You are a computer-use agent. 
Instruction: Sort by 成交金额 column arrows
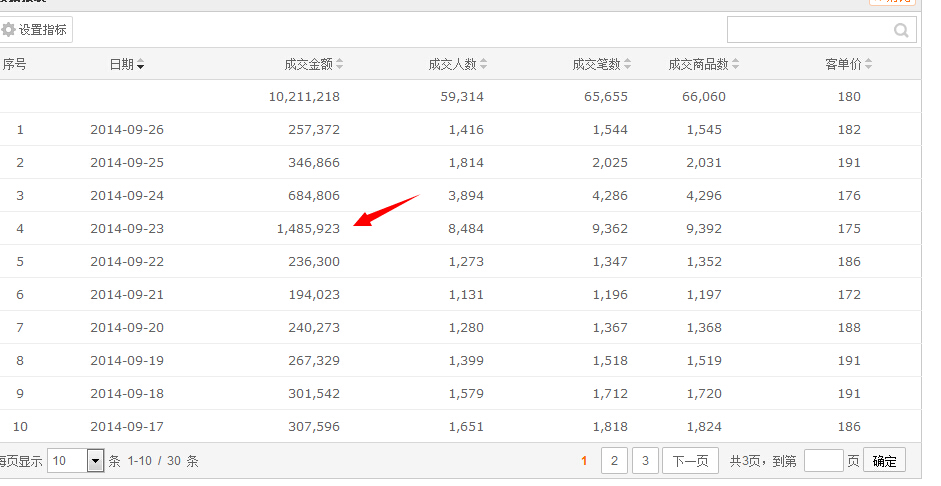(x=340, y=64)
